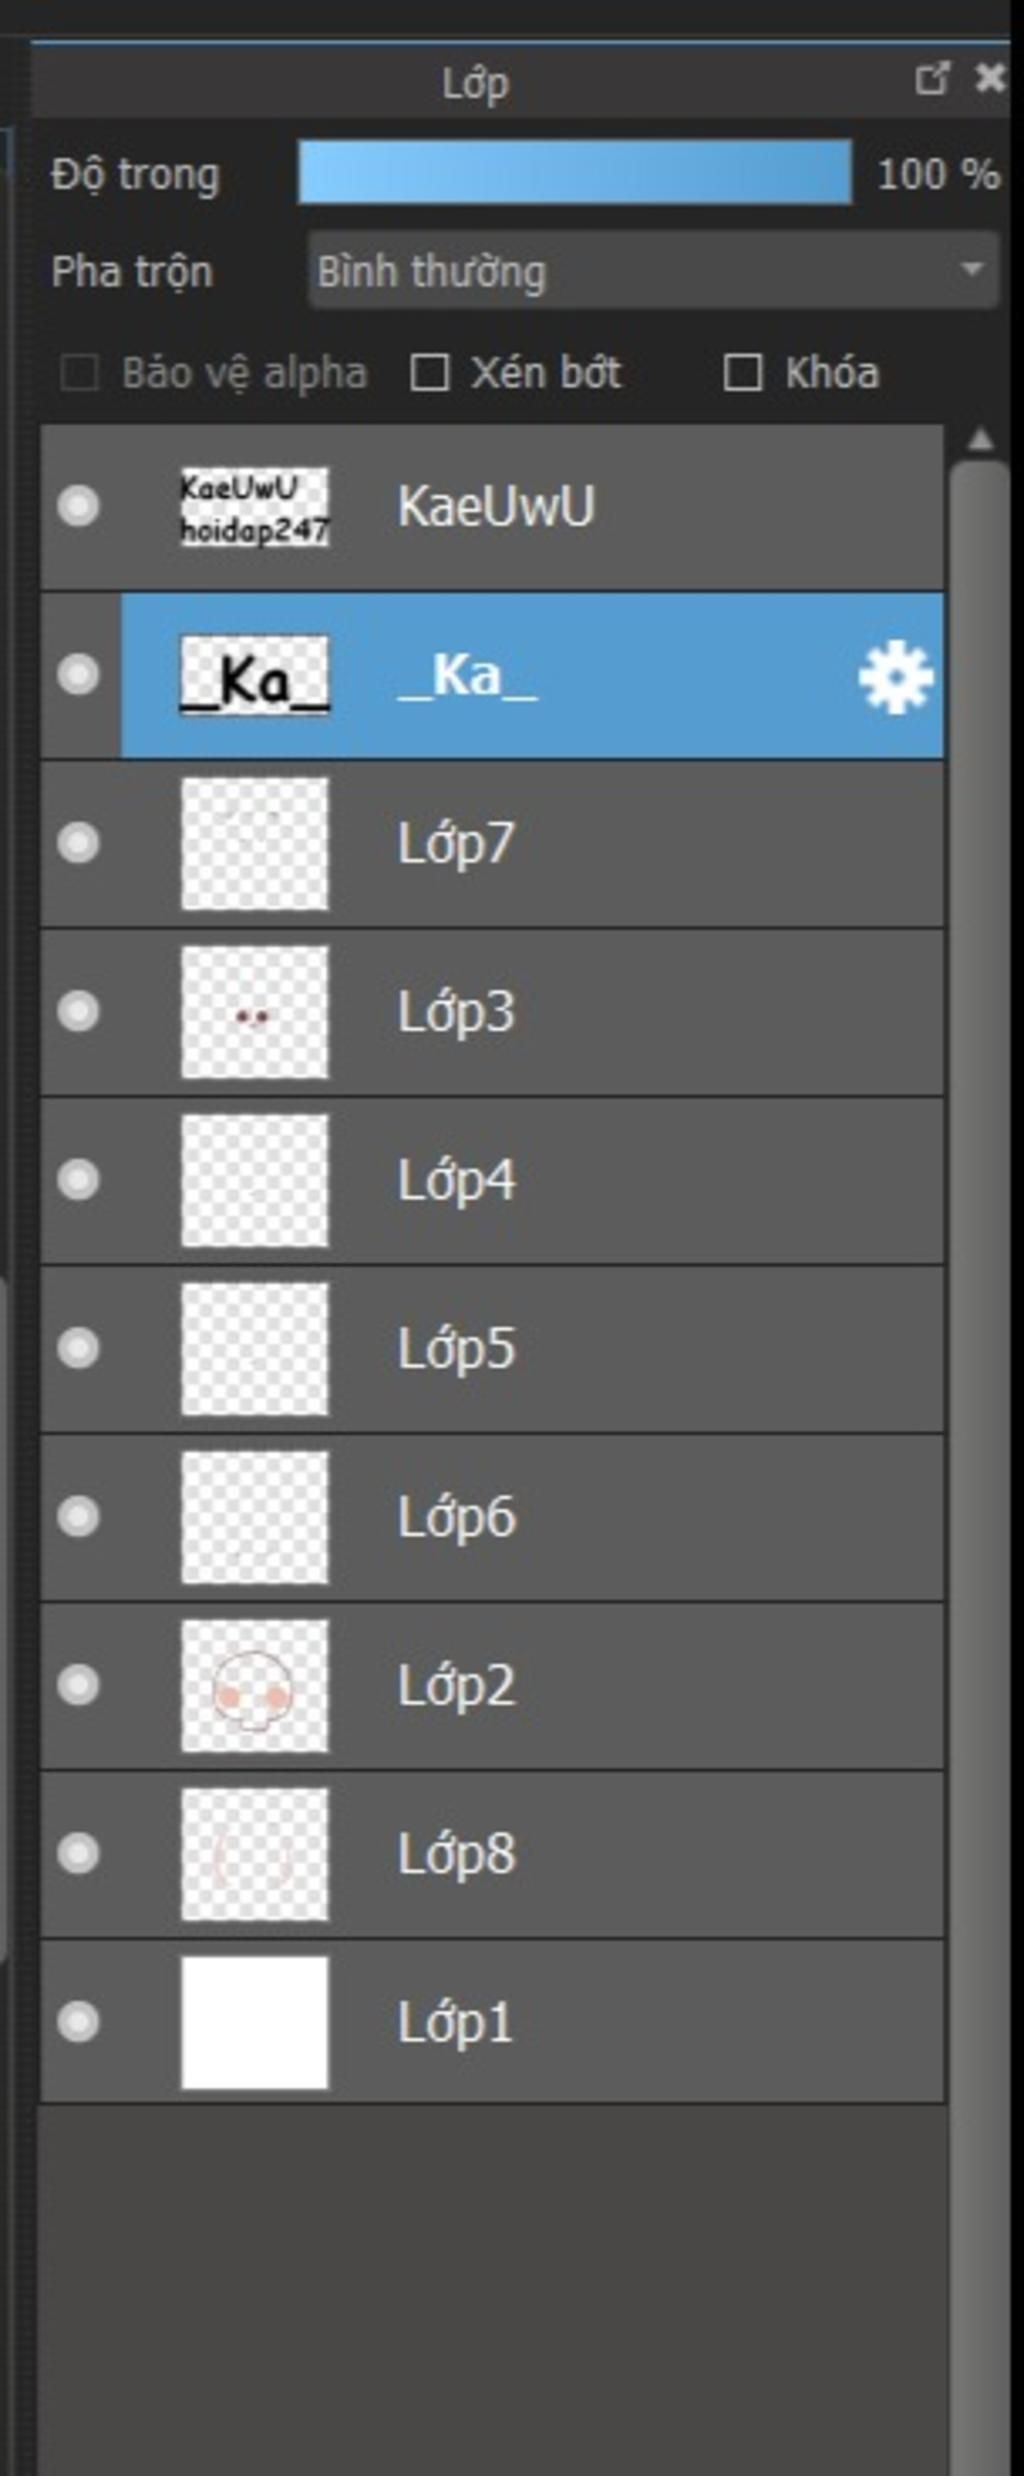
Task: Select the Lớp6 layer row
Action: click(600, 1517)
